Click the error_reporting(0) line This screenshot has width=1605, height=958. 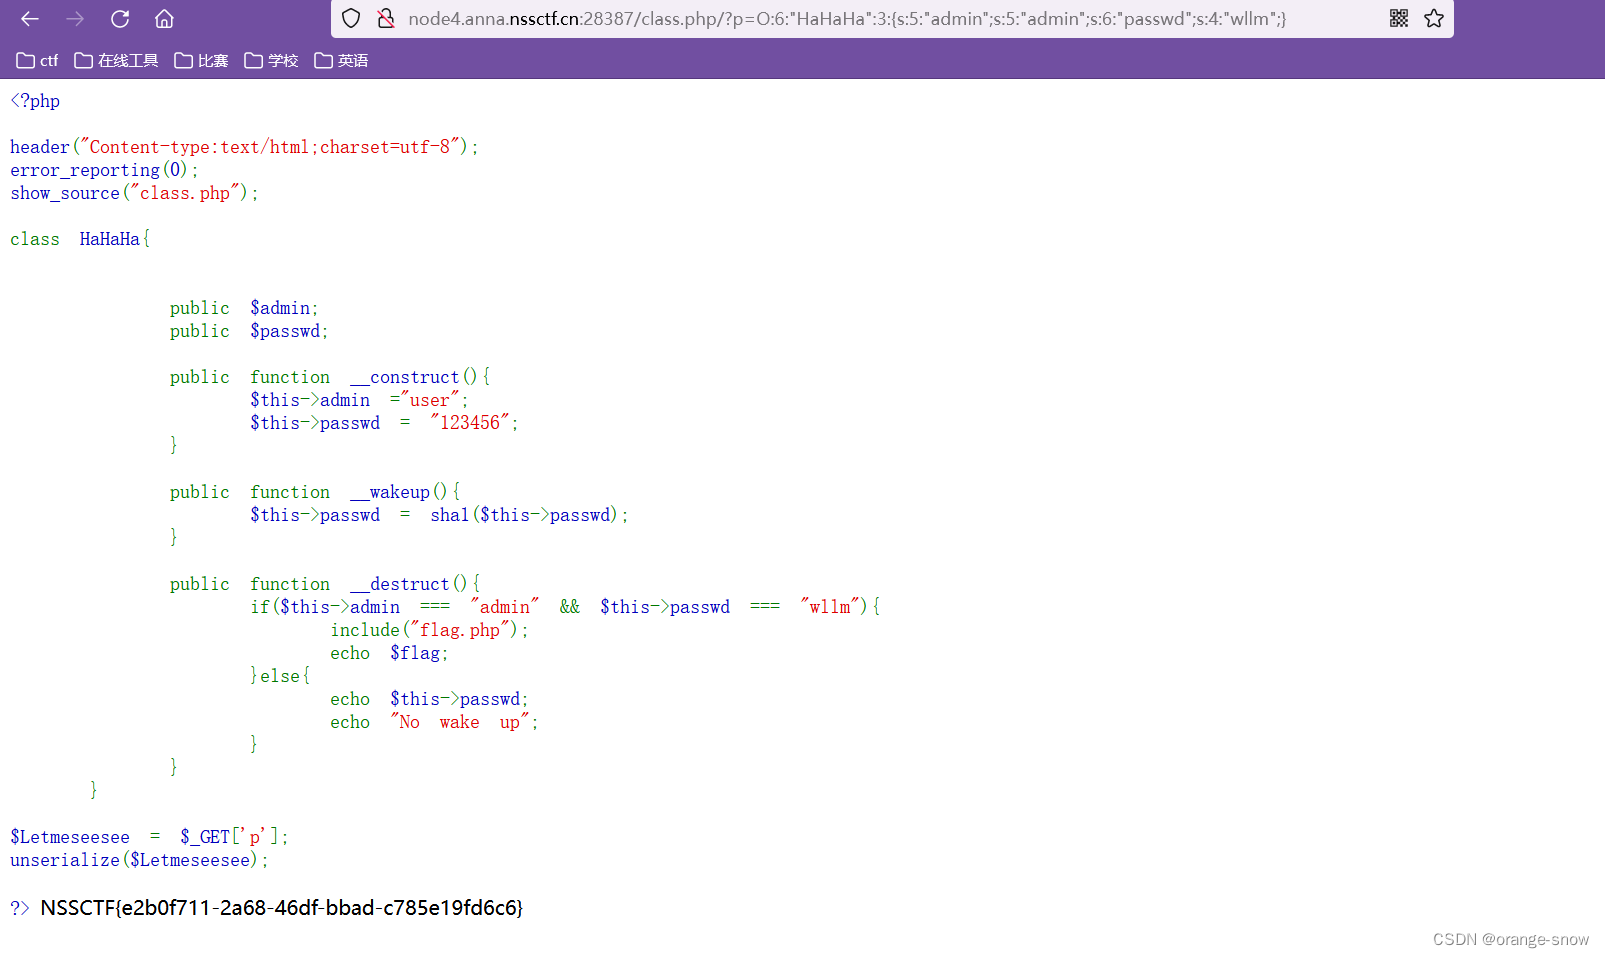click(104, 170)
